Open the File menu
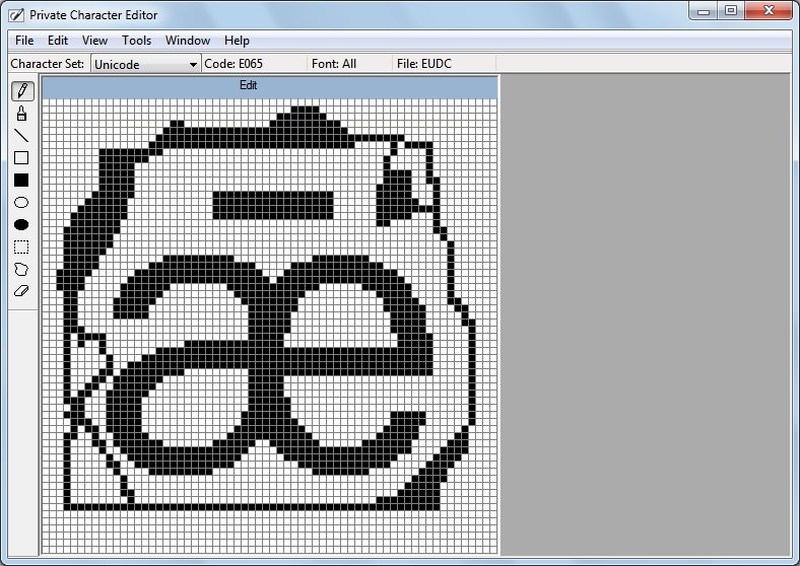 (x=24, y=40)
